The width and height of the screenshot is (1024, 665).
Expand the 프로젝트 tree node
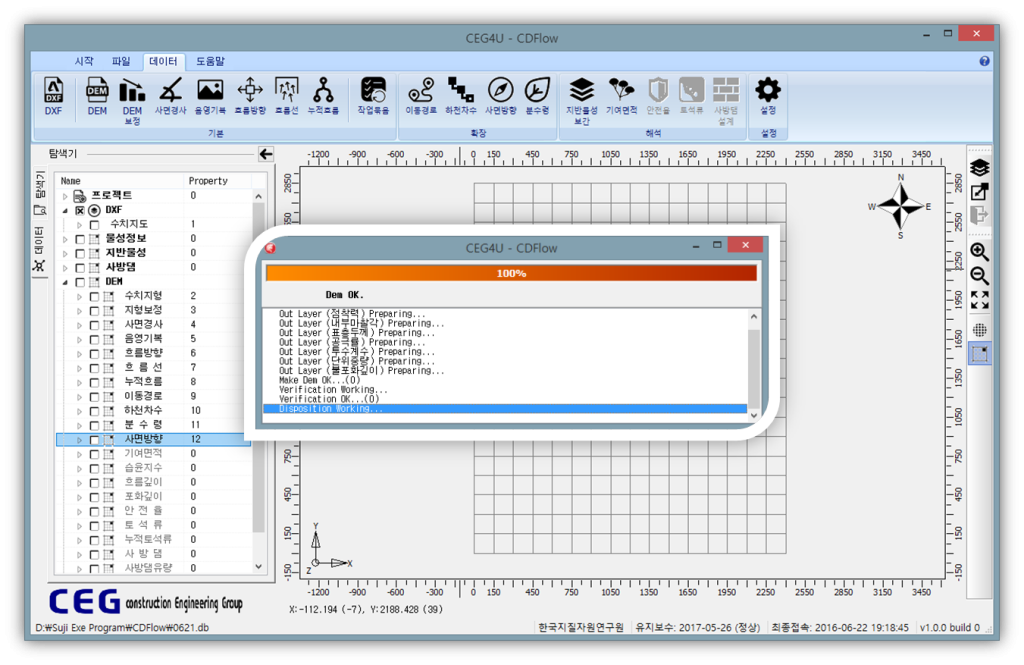point(65,196)
